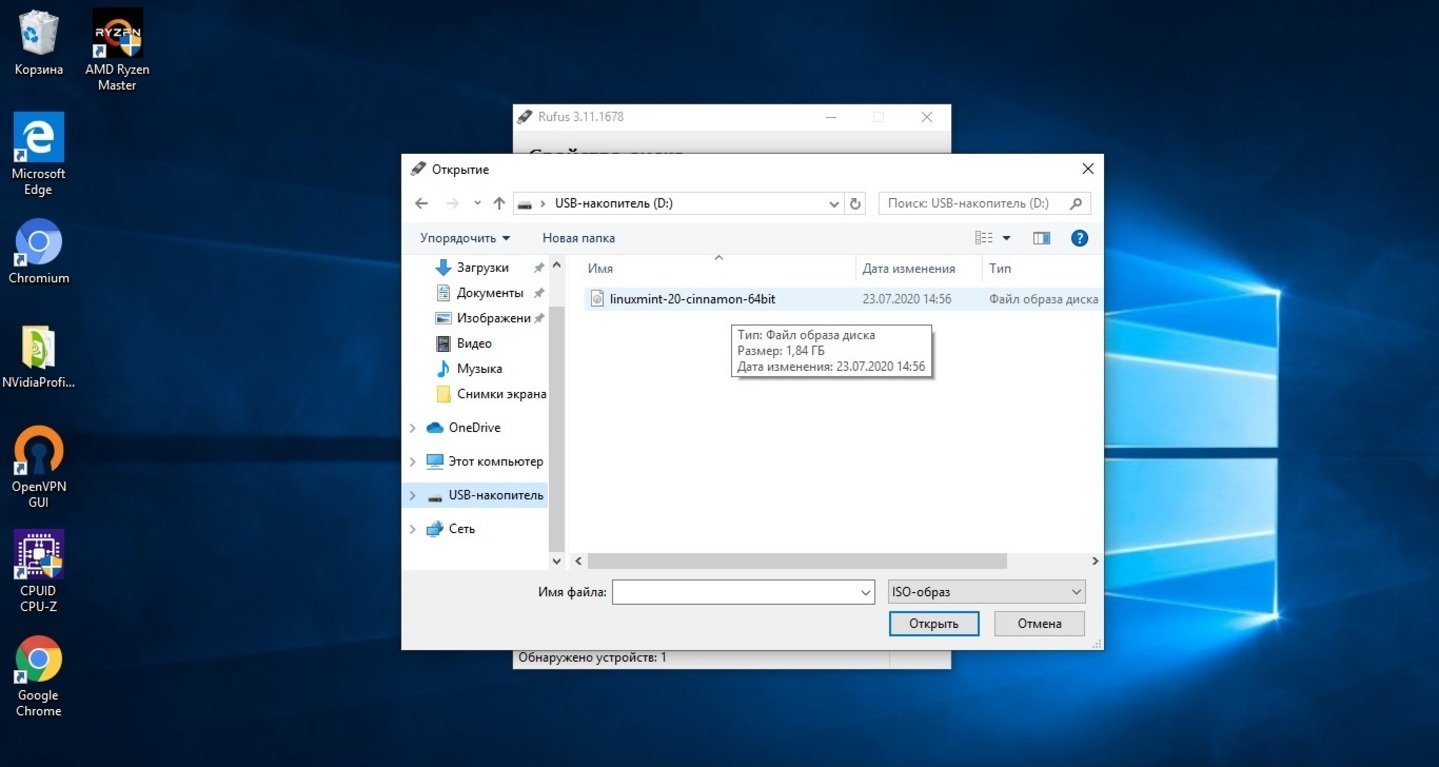
Task: Change view with the view mode icon
Action: click(x=984, y=238)
